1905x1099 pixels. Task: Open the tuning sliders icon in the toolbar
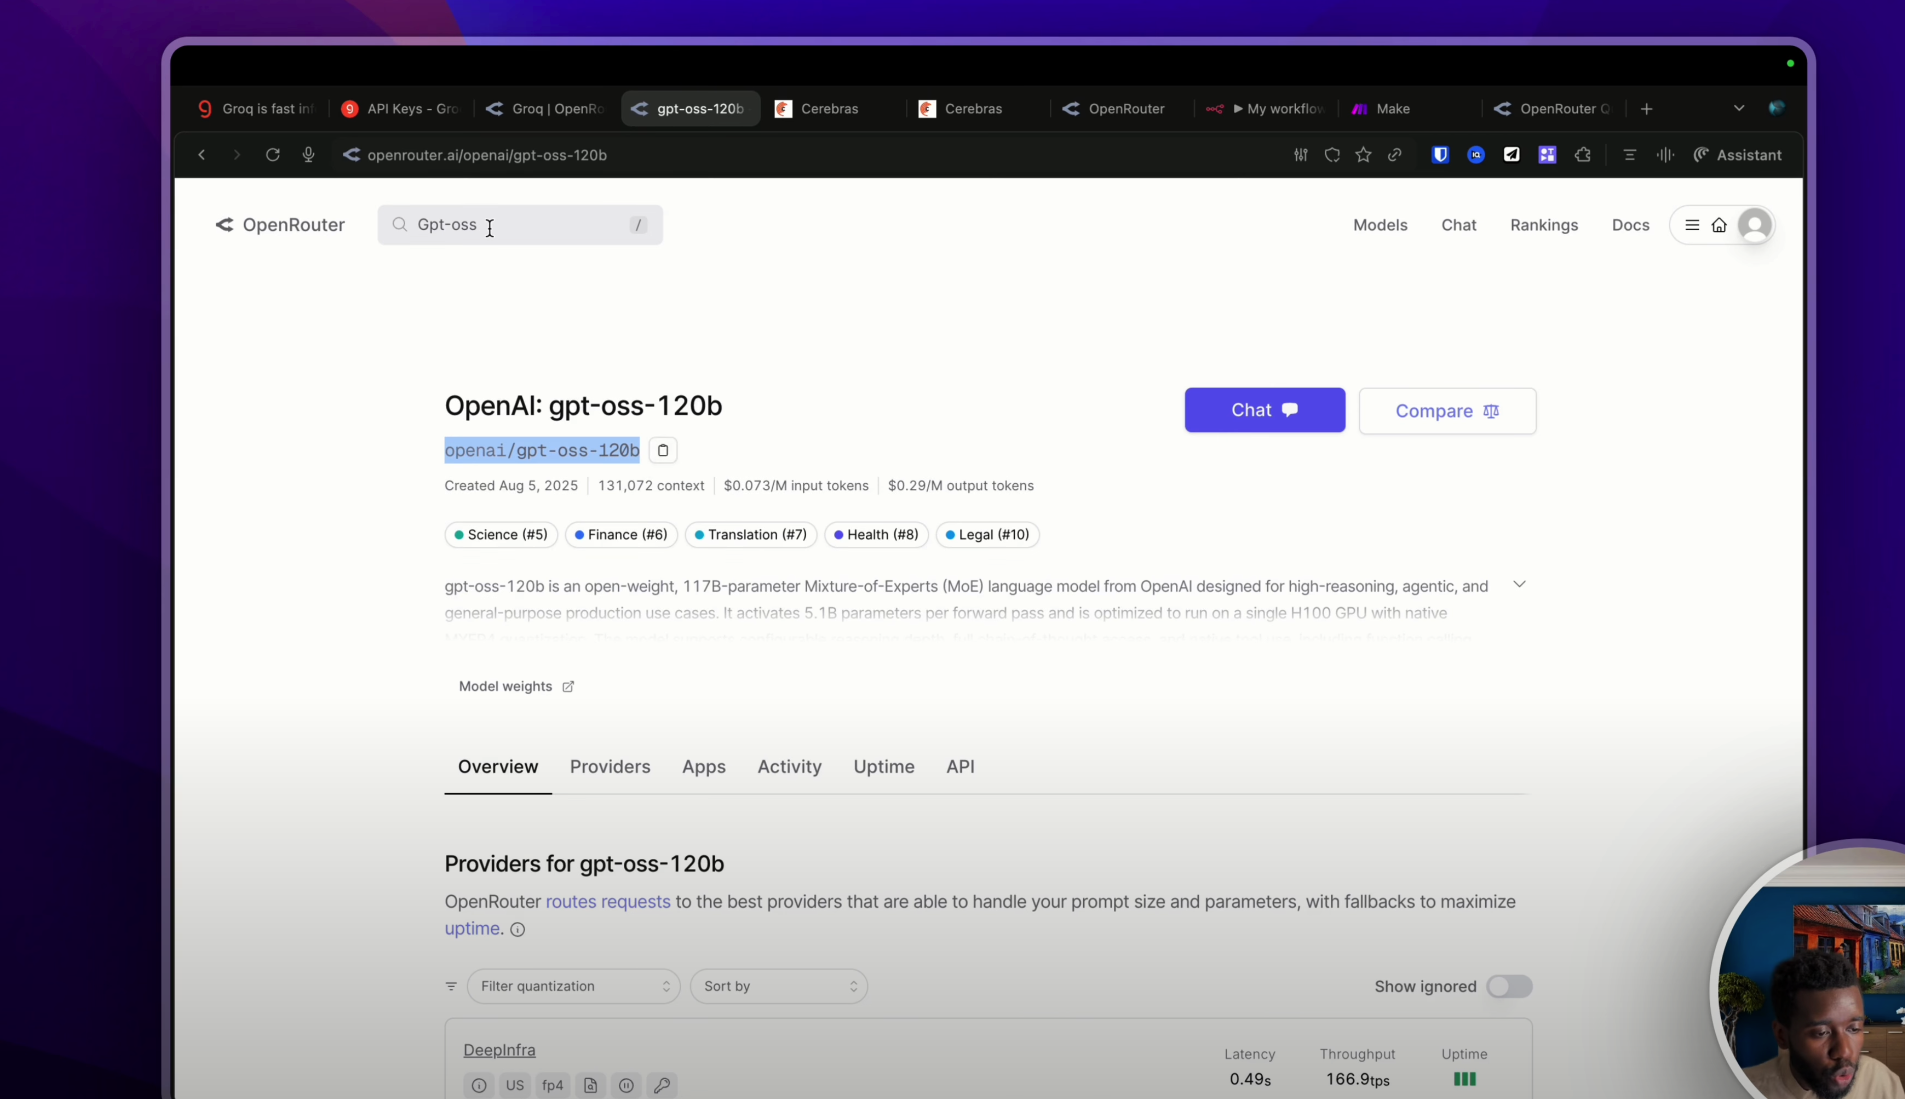(x=1300, y=155)
